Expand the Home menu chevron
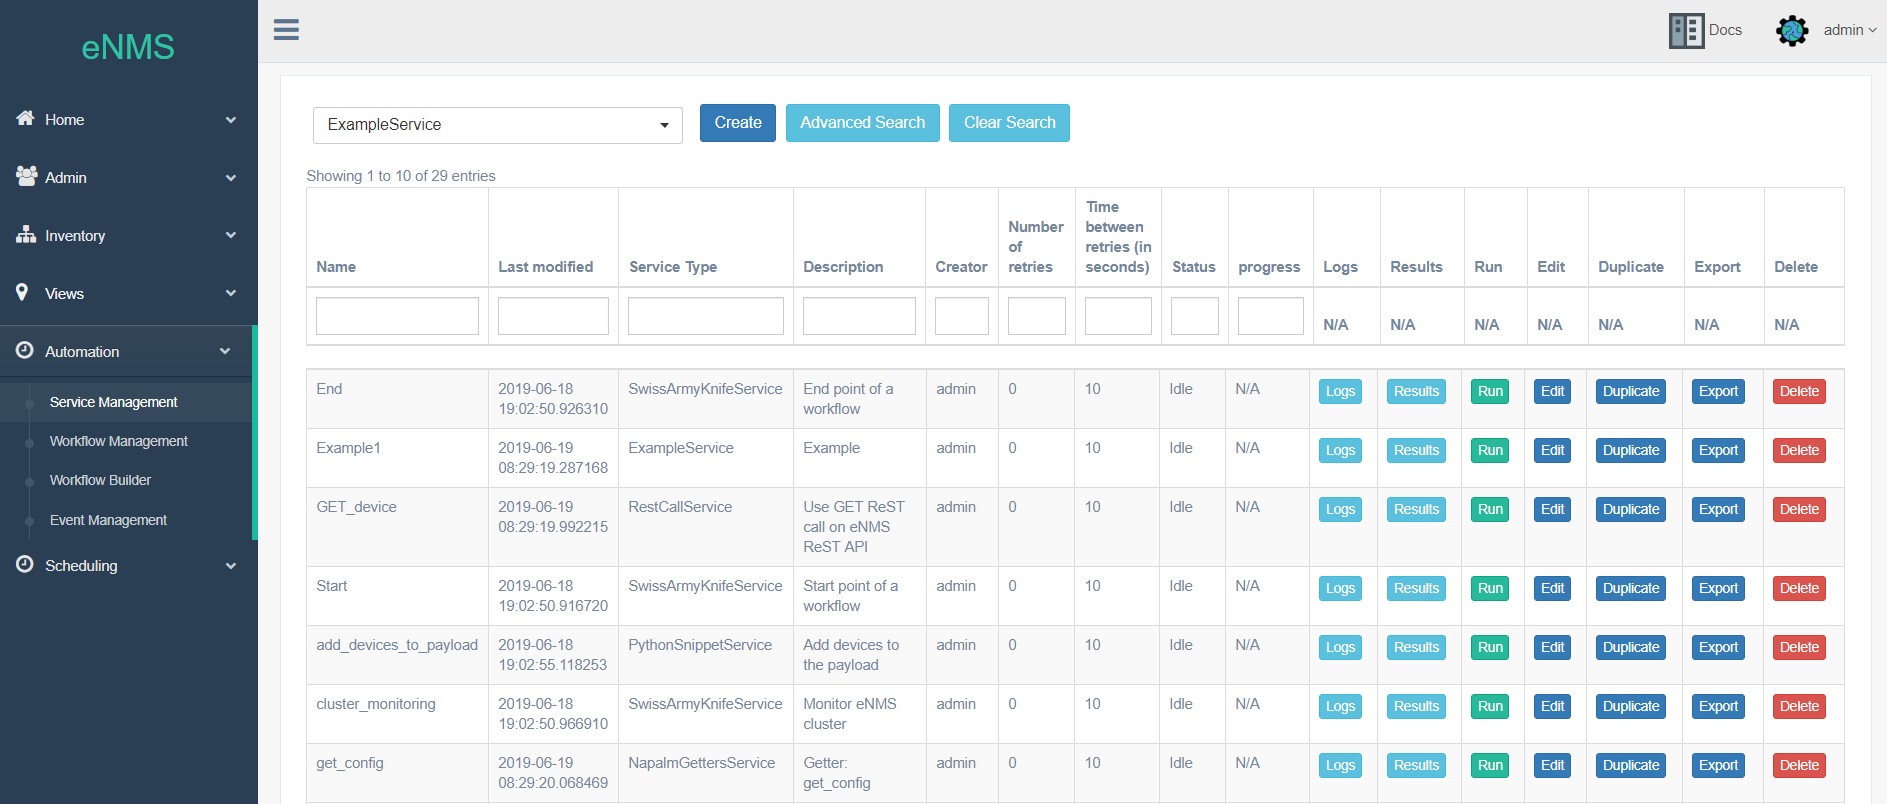 tap(231, 120)
